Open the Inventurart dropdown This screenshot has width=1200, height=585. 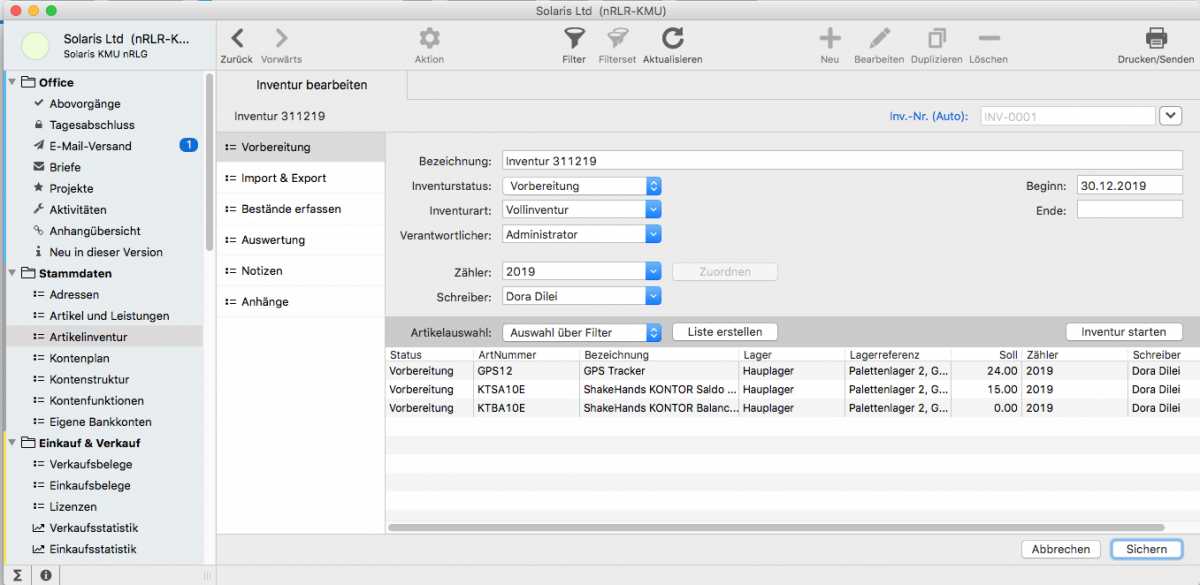tap(653, 210)
